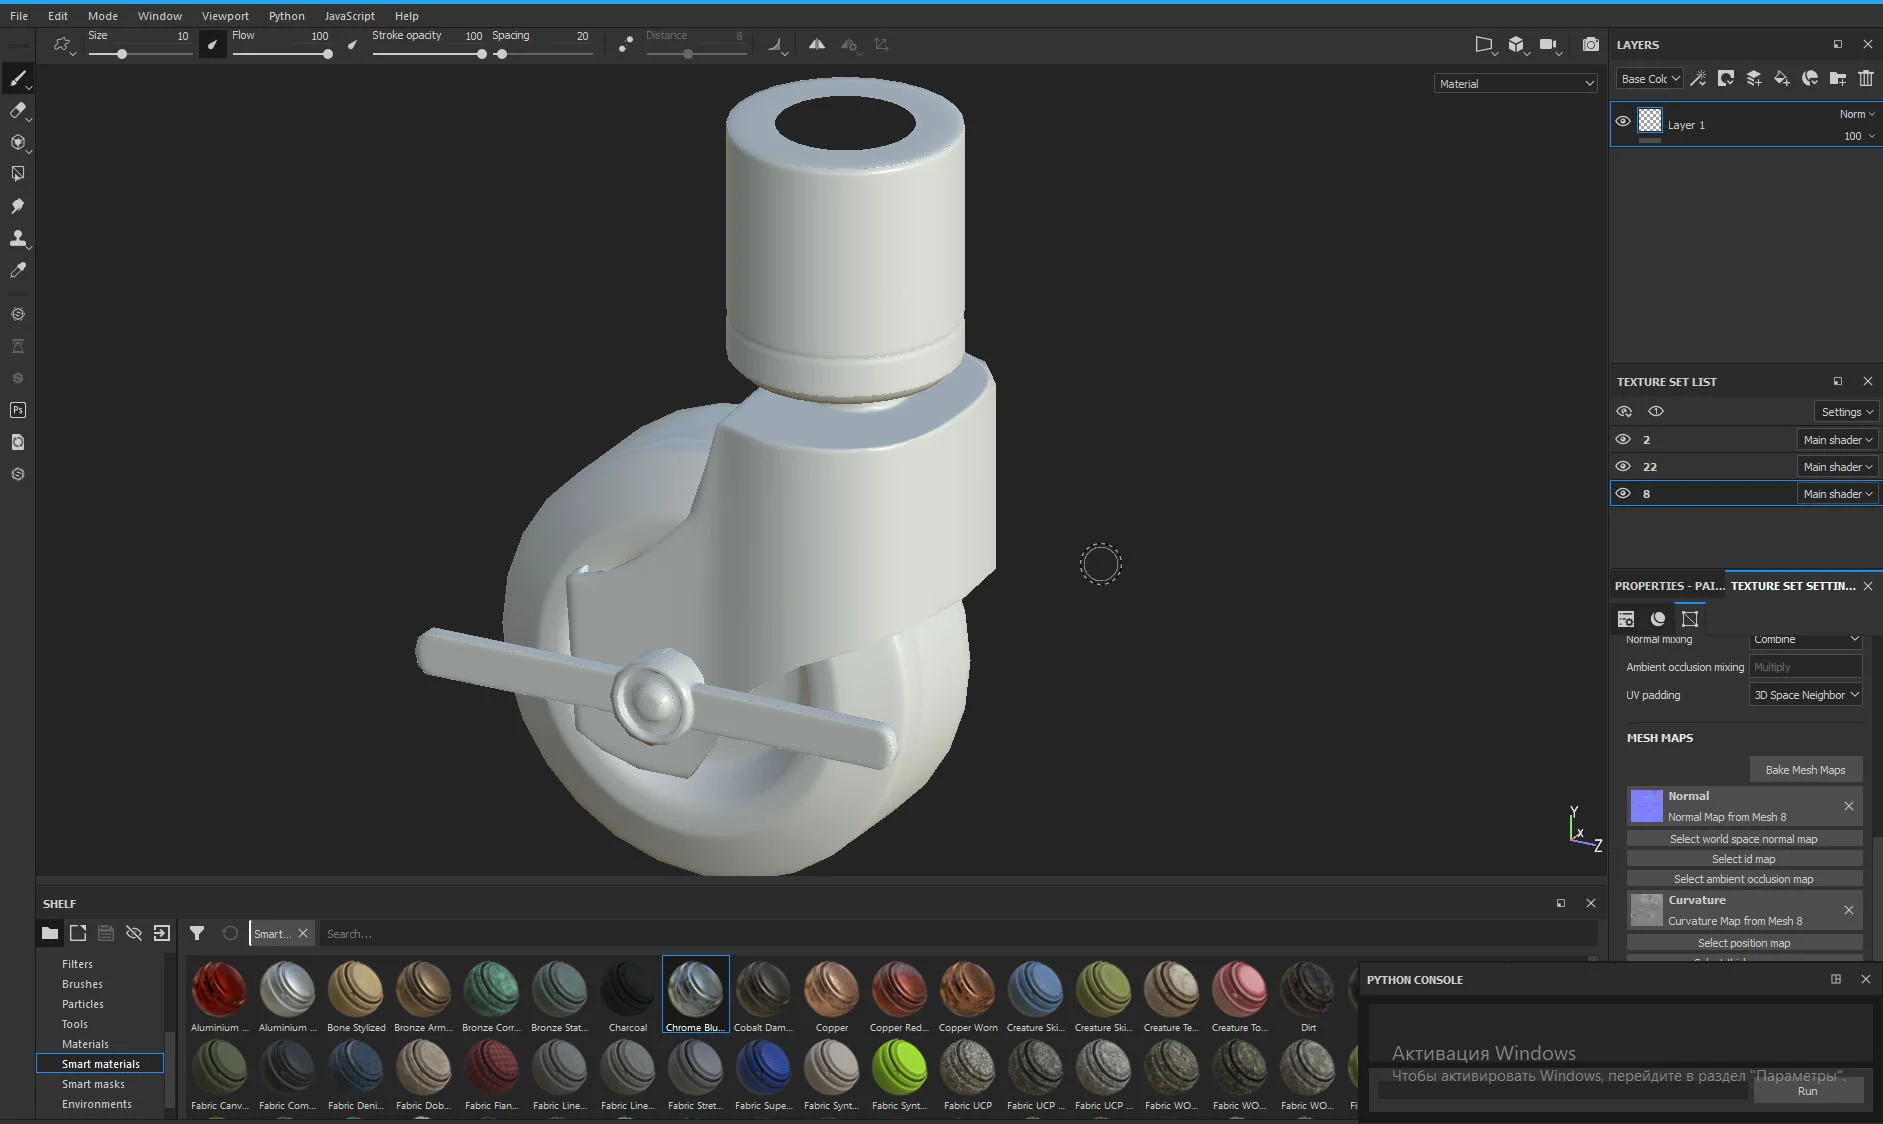The height and width of the screenshot is (1124, 1883).
Task: Select Smart masks in shelf list
Action: pyautogui.click(x=93, y=1084)
